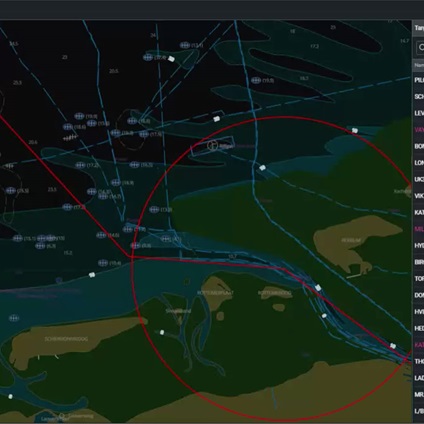Screen dimensions: 424x424
Task: Click the wreck symbol labeled (16.9)
Action: pyautogui.click(x=116, y=182)
